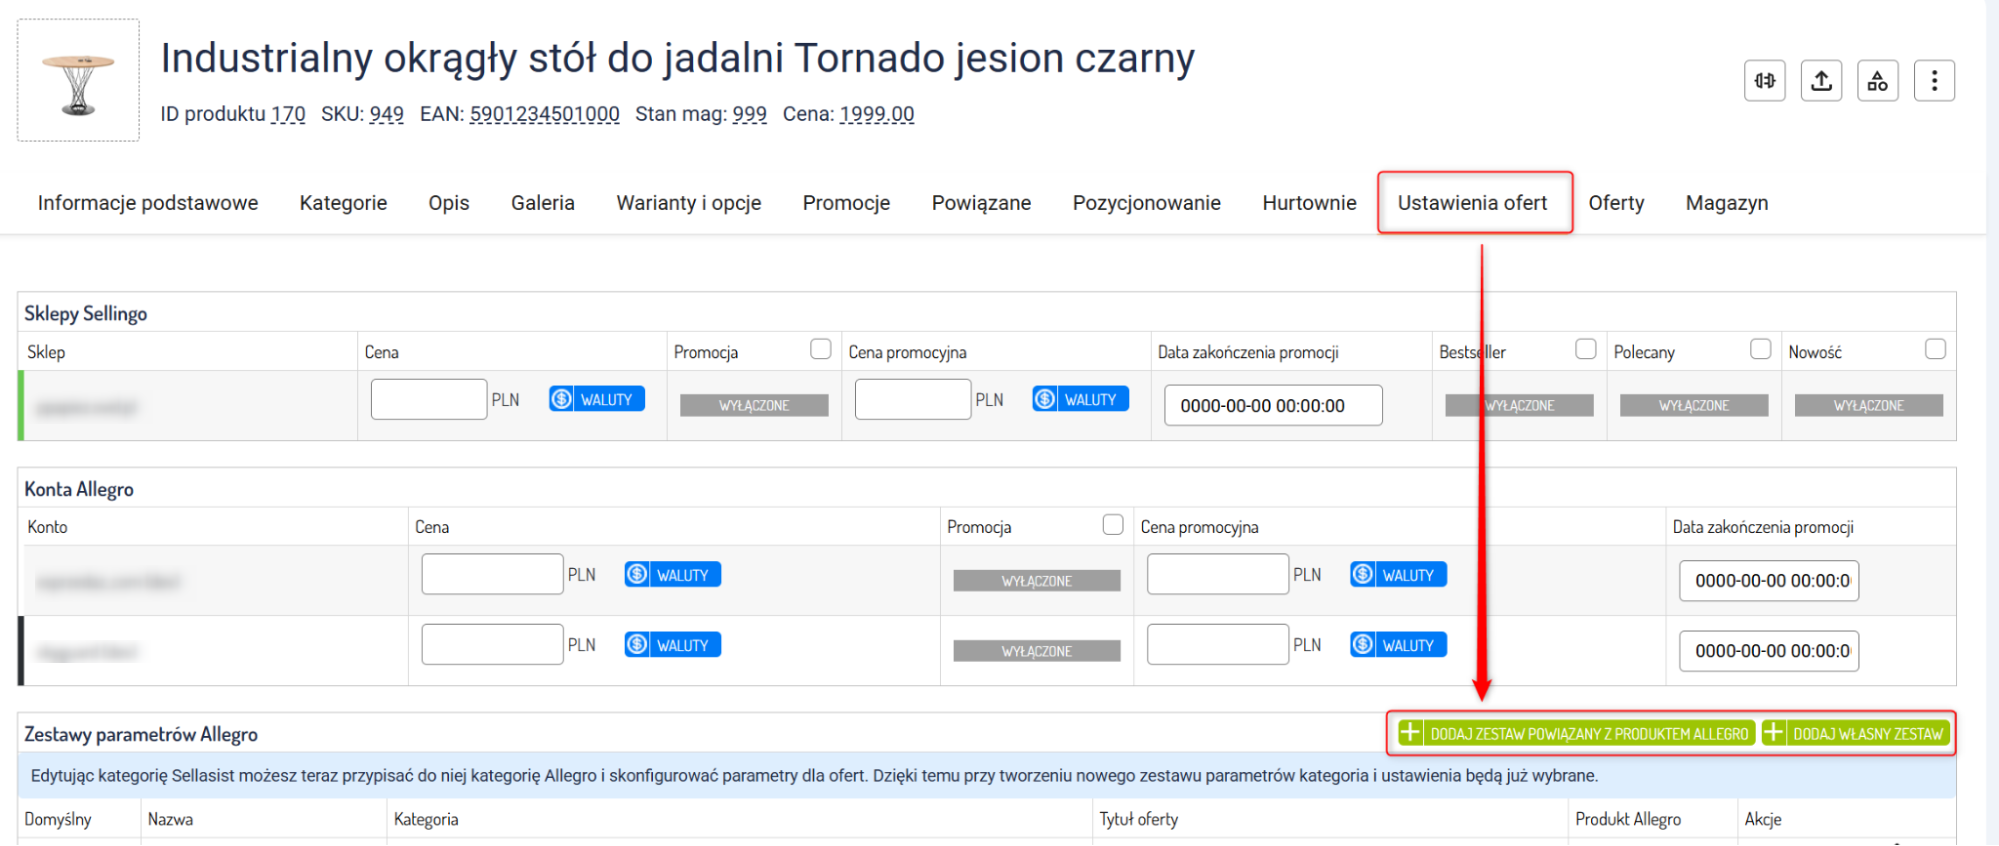
Task: Open the Oferty tab
Action: [1616, 203]
